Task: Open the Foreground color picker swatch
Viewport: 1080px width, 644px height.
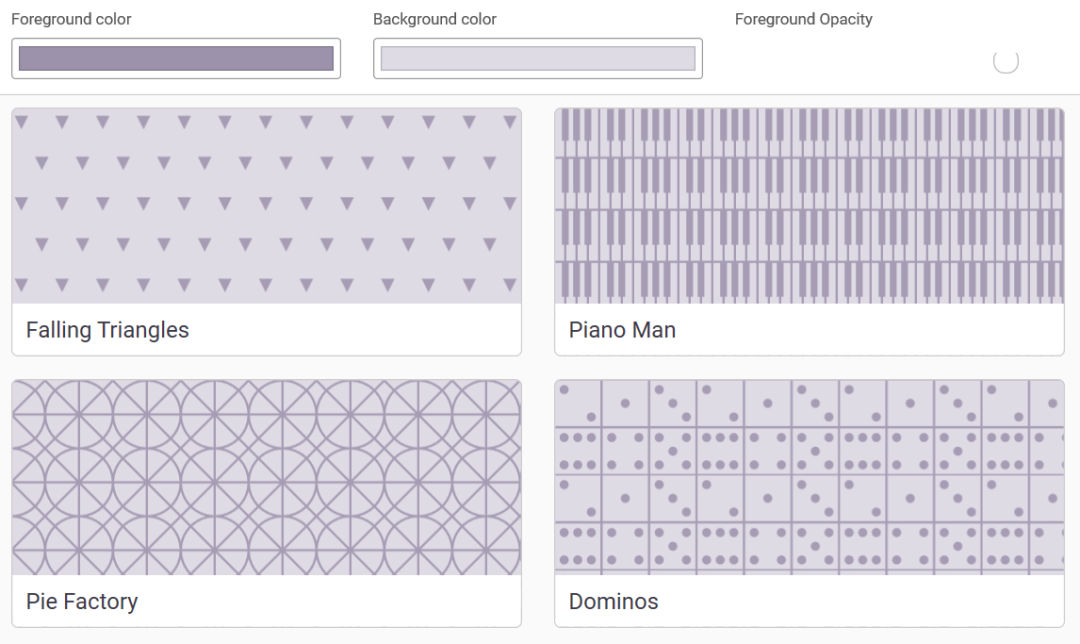Action: click(176, 58)
